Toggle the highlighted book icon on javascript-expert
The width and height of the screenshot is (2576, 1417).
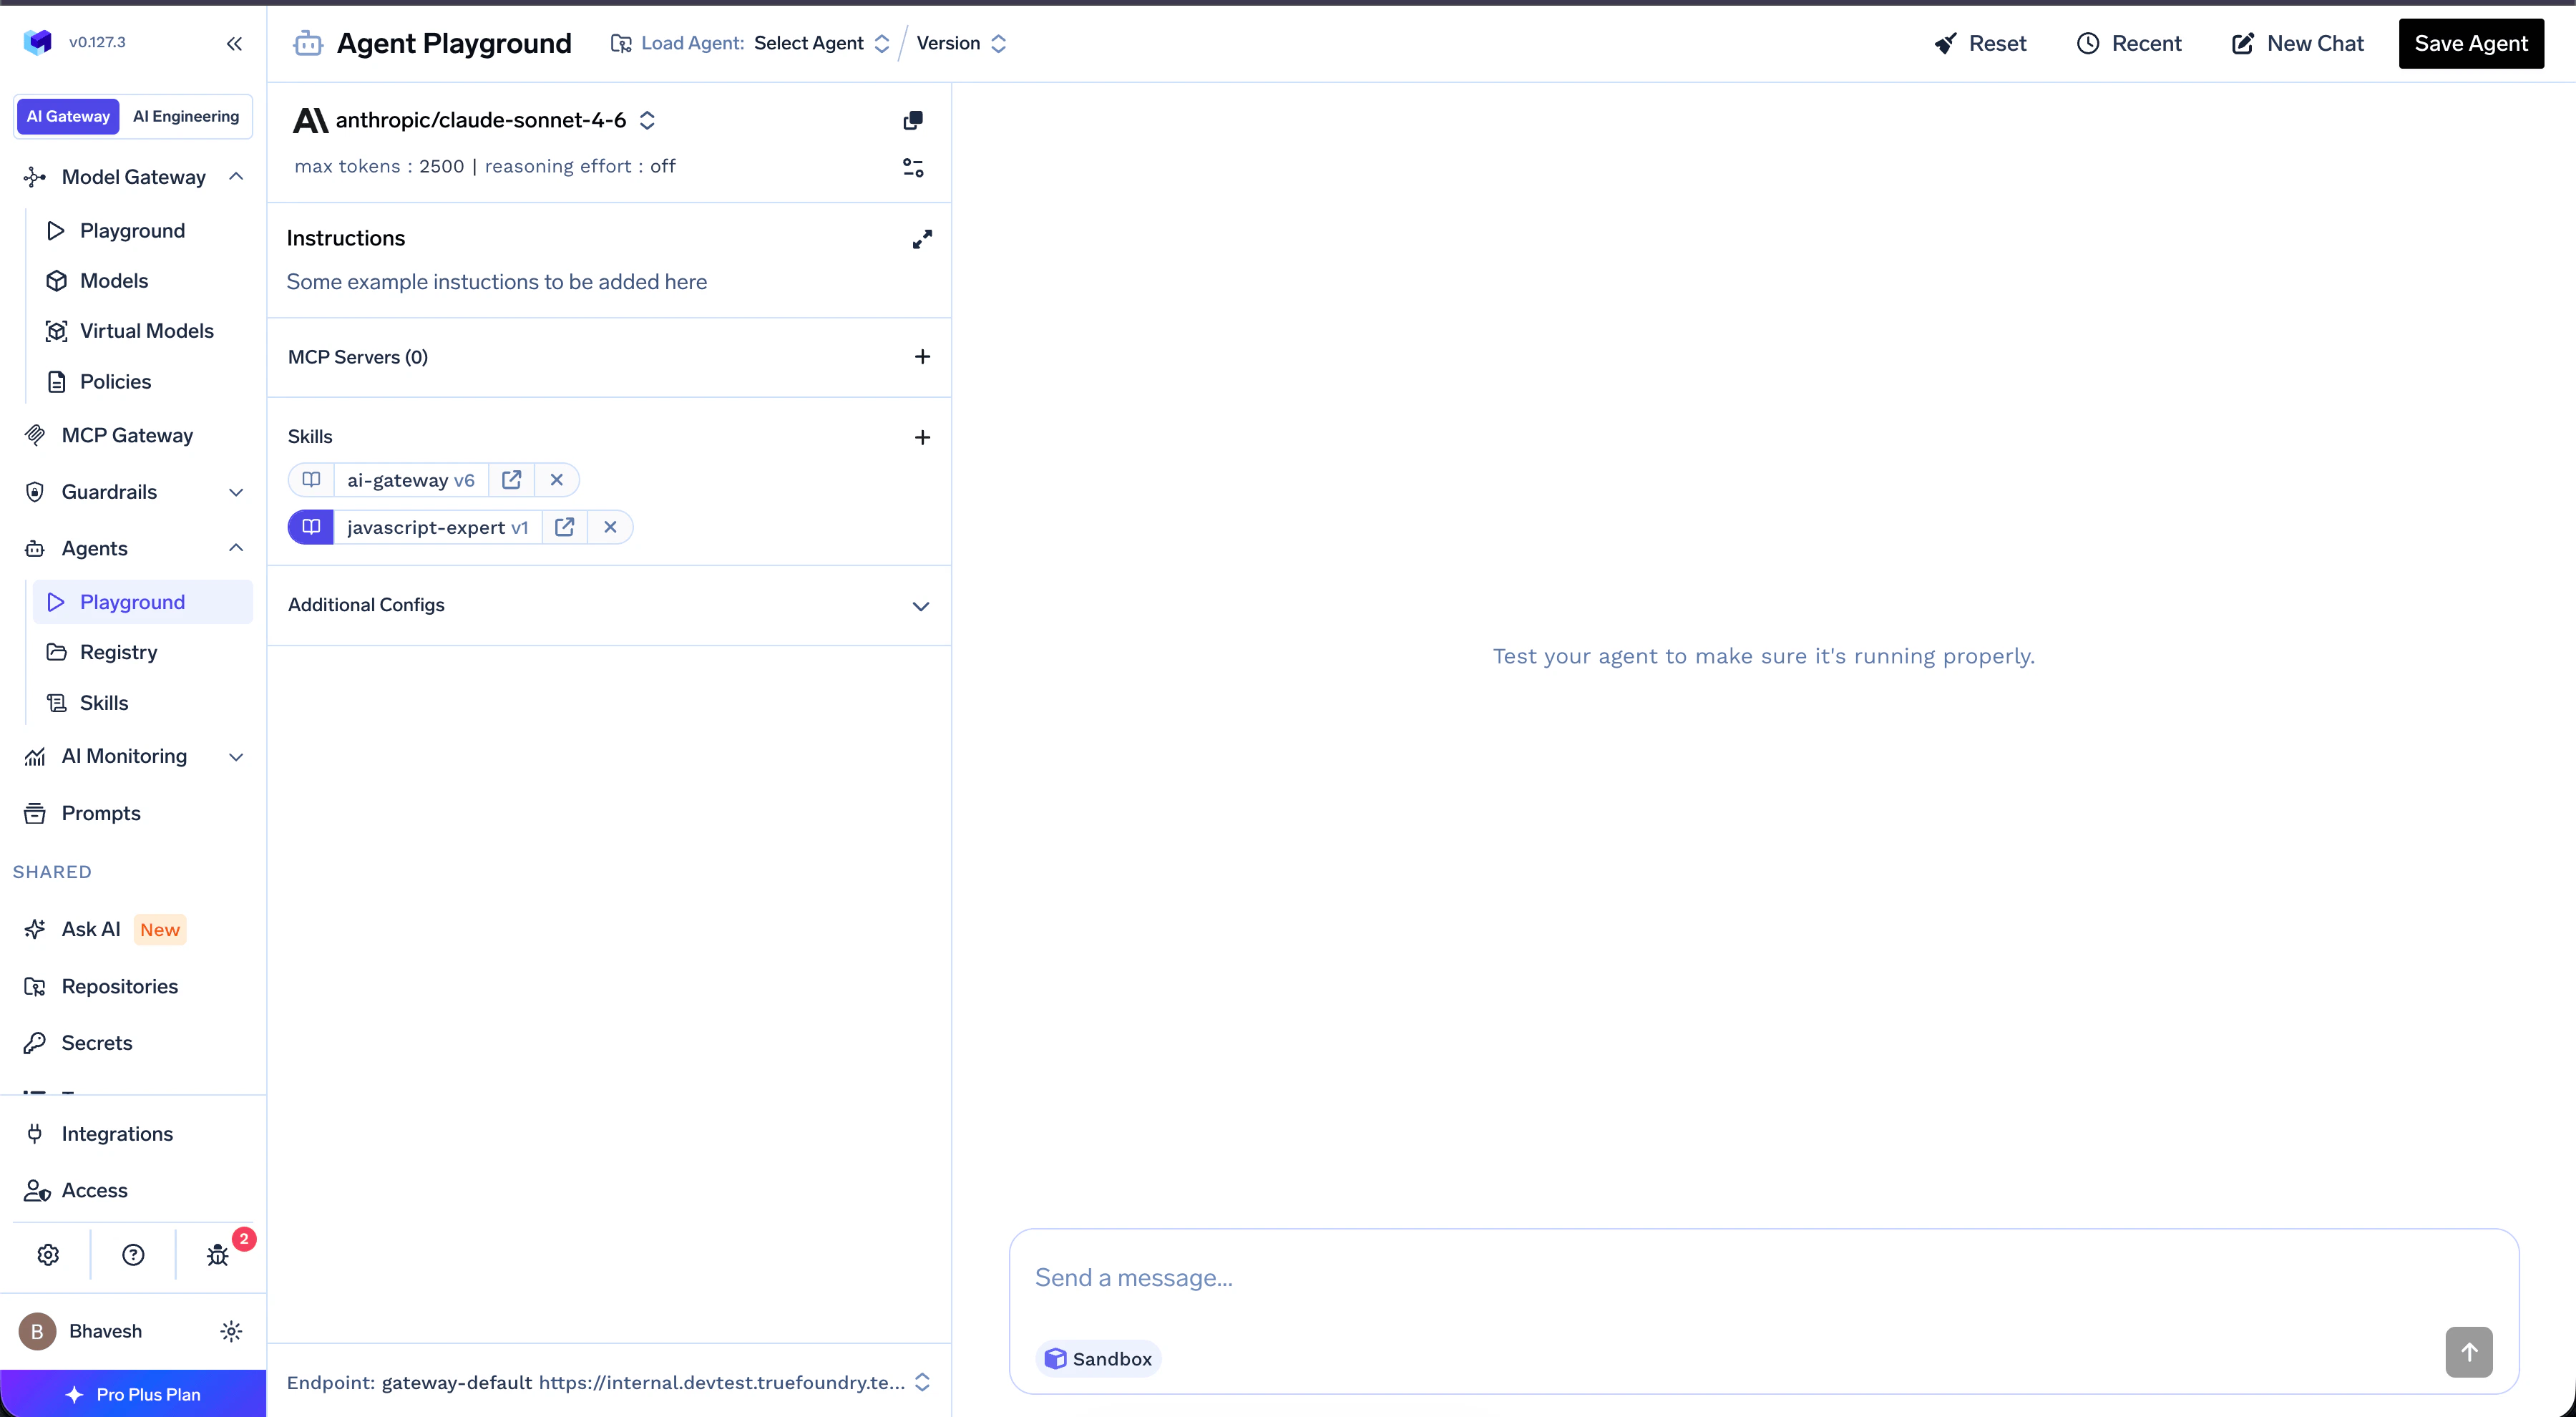311,527
